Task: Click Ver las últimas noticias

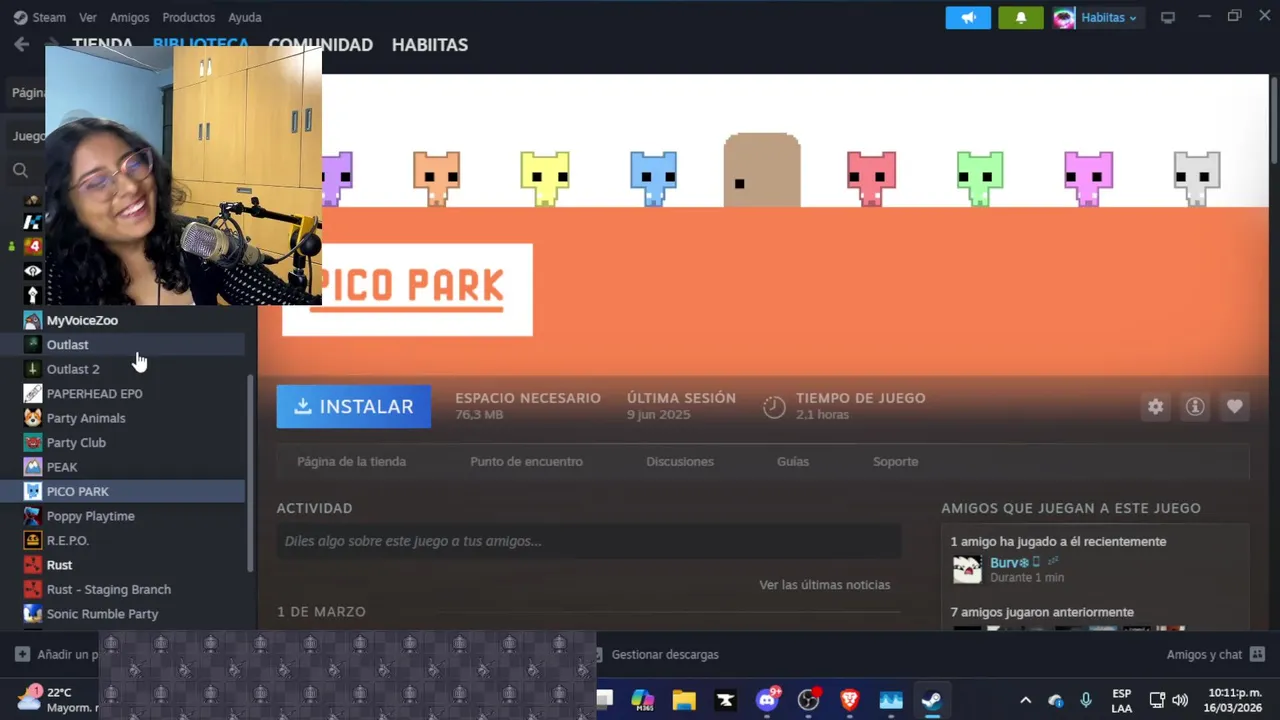Action: tap(824, 585)
